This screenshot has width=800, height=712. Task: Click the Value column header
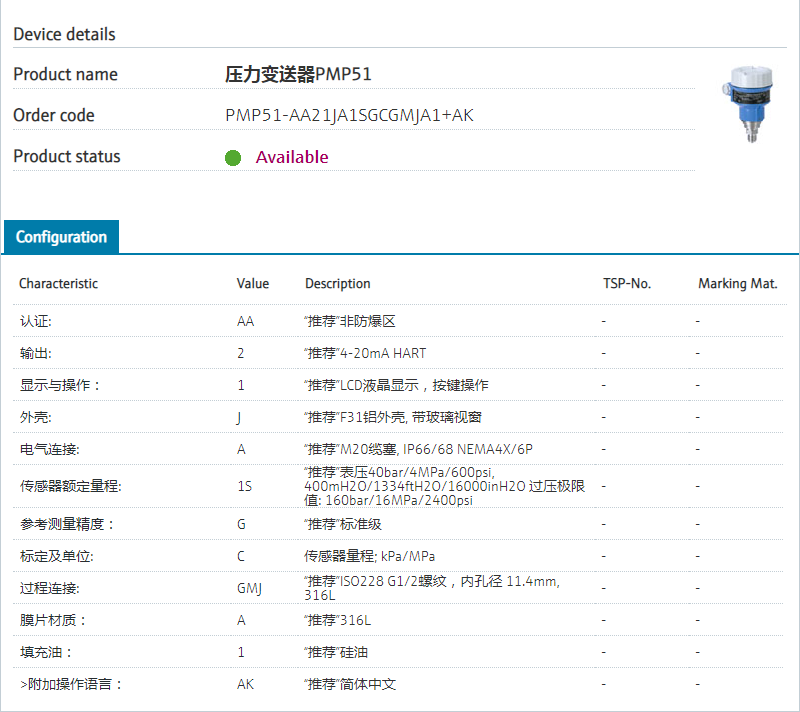click(x=252, y=283)
